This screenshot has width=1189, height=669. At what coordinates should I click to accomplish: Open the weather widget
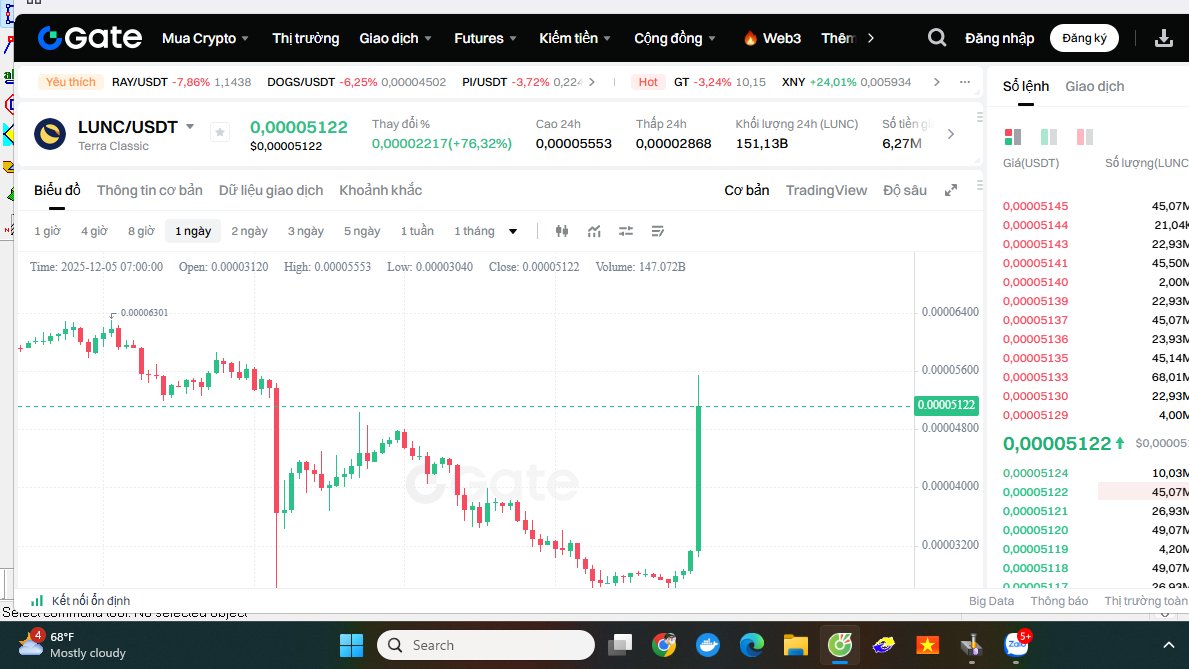pos(72,645)
